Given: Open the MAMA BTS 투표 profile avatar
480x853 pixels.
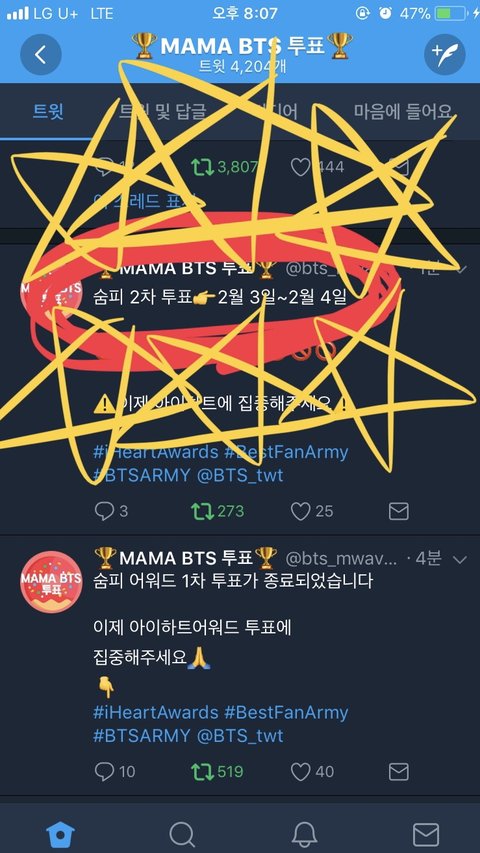Looking at the screenshot, I should point(51,582).
